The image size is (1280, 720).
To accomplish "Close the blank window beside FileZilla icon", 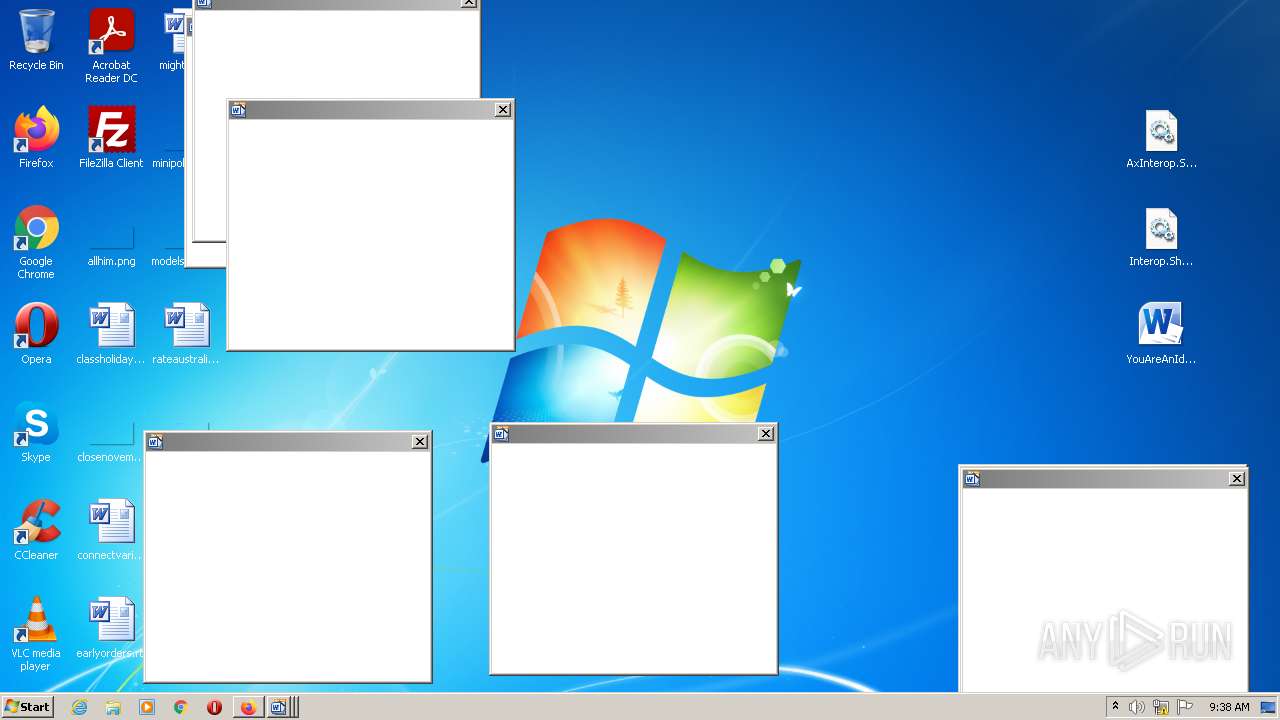I will point(503,110).
